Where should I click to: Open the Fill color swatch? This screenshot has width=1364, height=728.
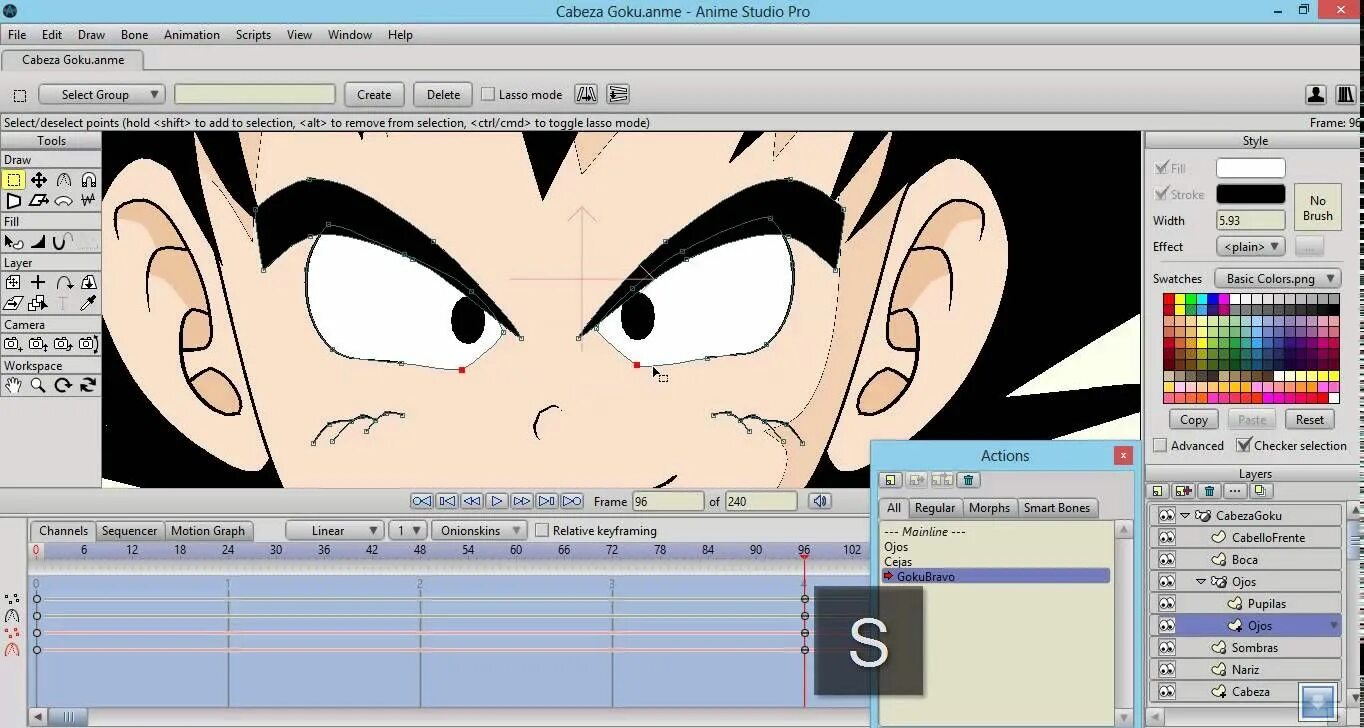(1250, 168)
